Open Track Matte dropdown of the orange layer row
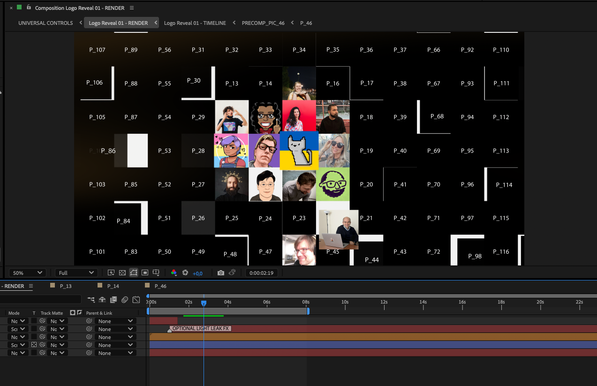Viewport: 597px width, 386px height. tap(57, 337)
